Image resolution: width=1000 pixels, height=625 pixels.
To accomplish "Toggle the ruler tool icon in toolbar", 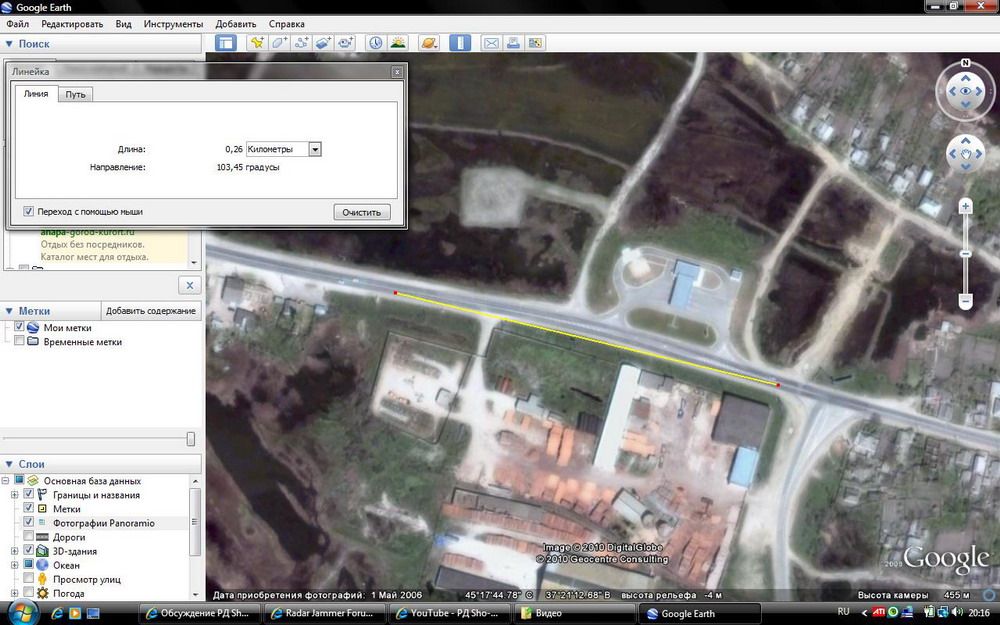I will 460,43.
